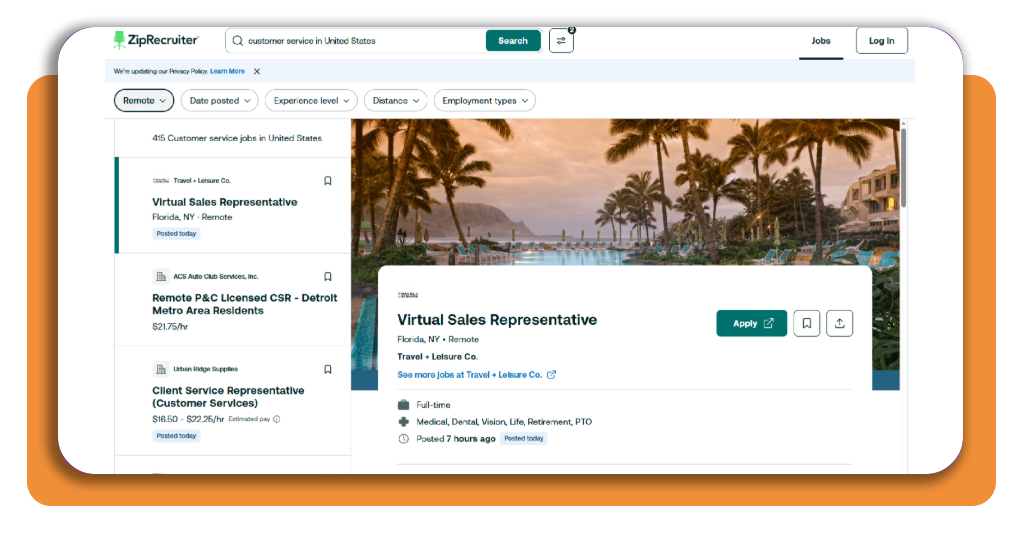Click the briefcase Full-time icon
Viewport: 1024px width, 536px height.
[404, 405]
